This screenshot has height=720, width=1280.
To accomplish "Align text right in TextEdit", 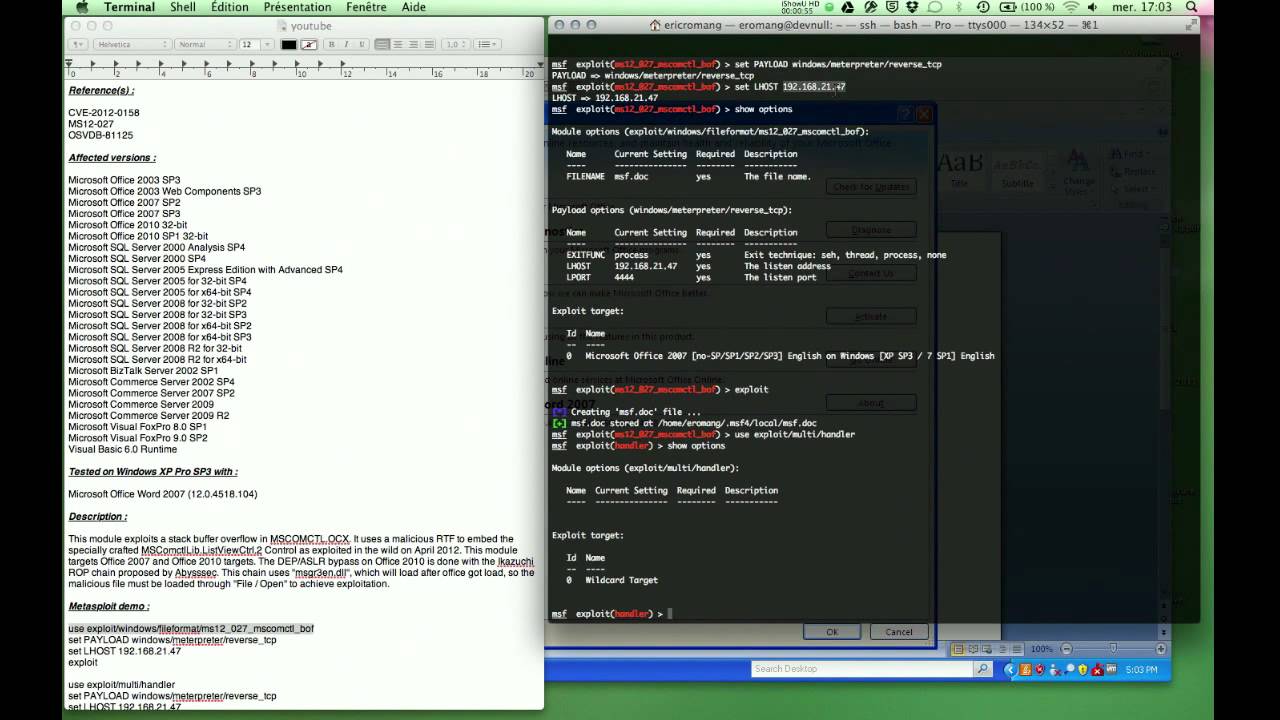I will pos(413,44).
